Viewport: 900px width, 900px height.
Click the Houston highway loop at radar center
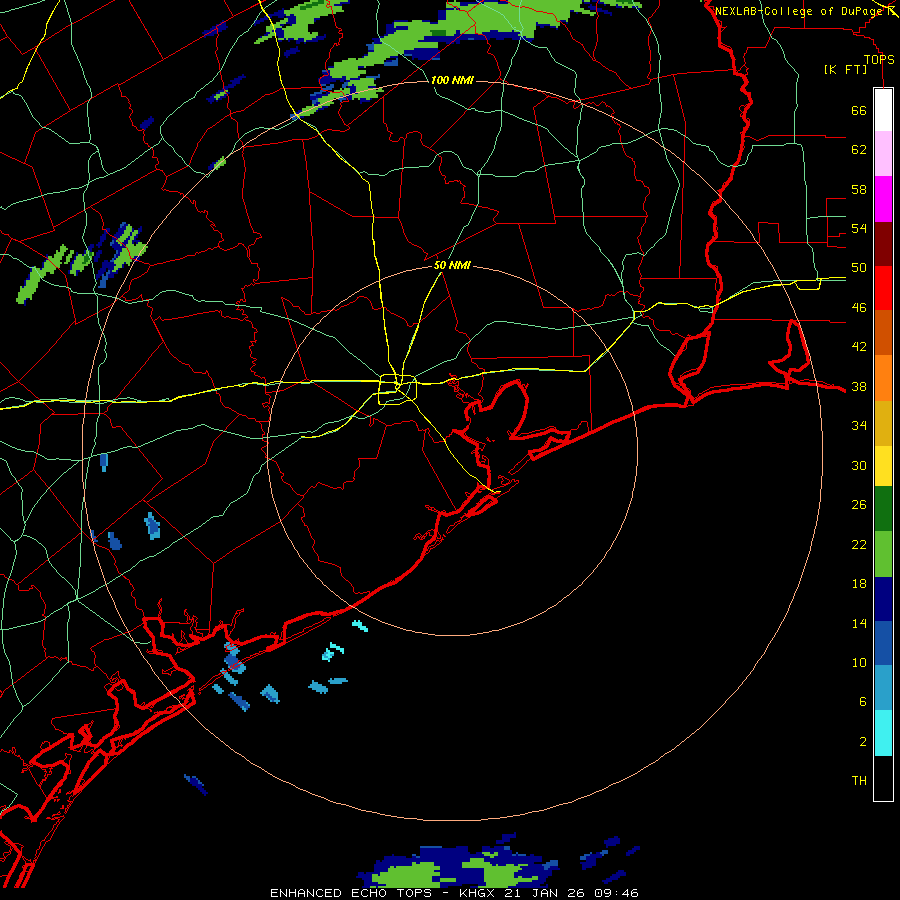(397, 389)
